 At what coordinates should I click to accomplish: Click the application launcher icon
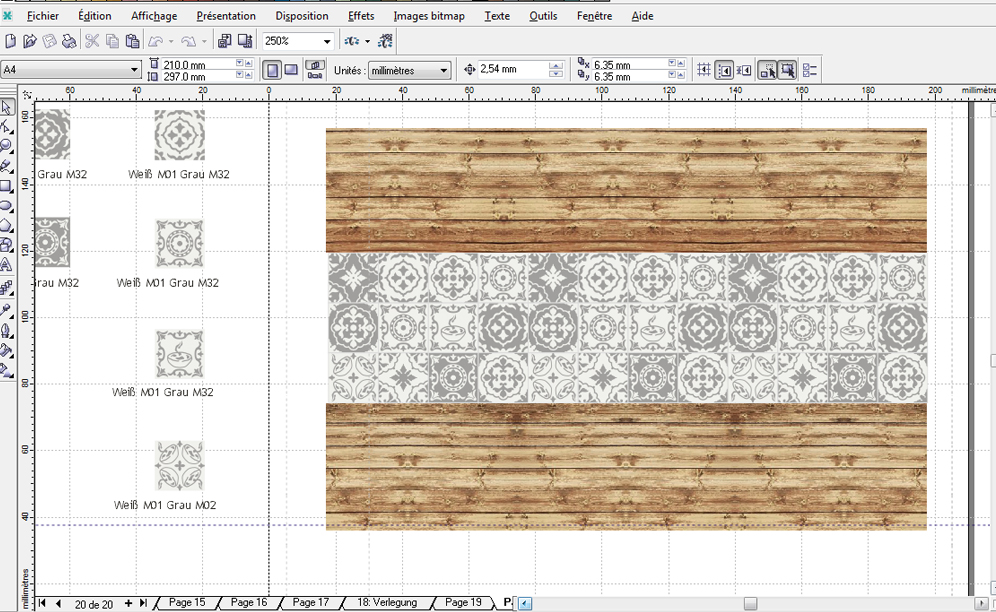(351, 41)
